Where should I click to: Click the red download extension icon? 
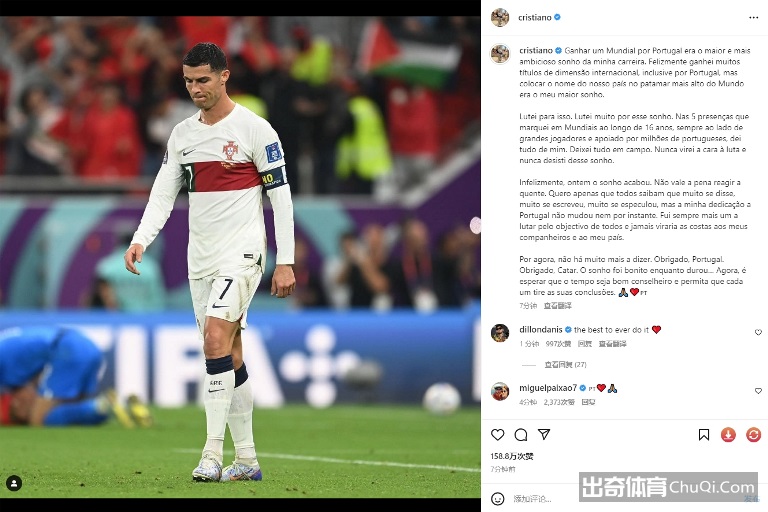[x=728, y=435]
